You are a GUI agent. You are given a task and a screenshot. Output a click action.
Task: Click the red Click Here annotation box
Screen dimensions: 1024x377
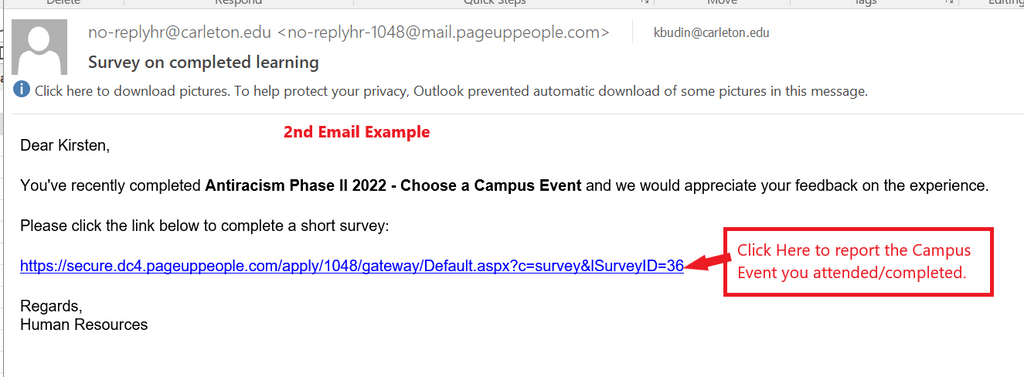pos(858,261)
